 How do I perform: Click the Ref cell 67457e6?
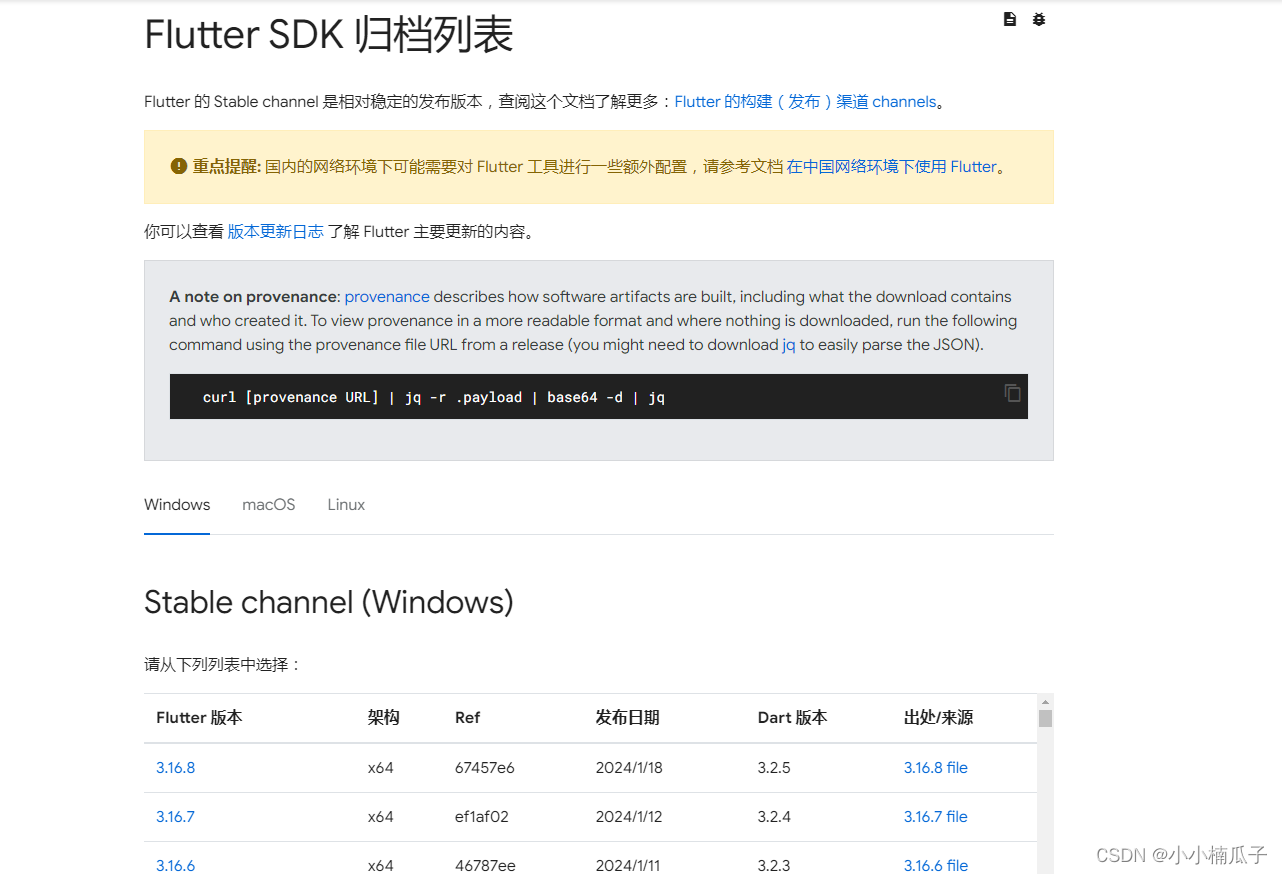click(485, 768)
